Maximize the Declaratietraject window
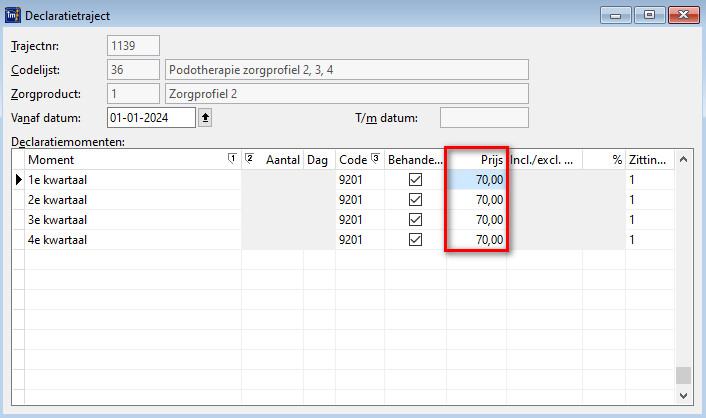This screenshot has height=418, width=706. 650,15
